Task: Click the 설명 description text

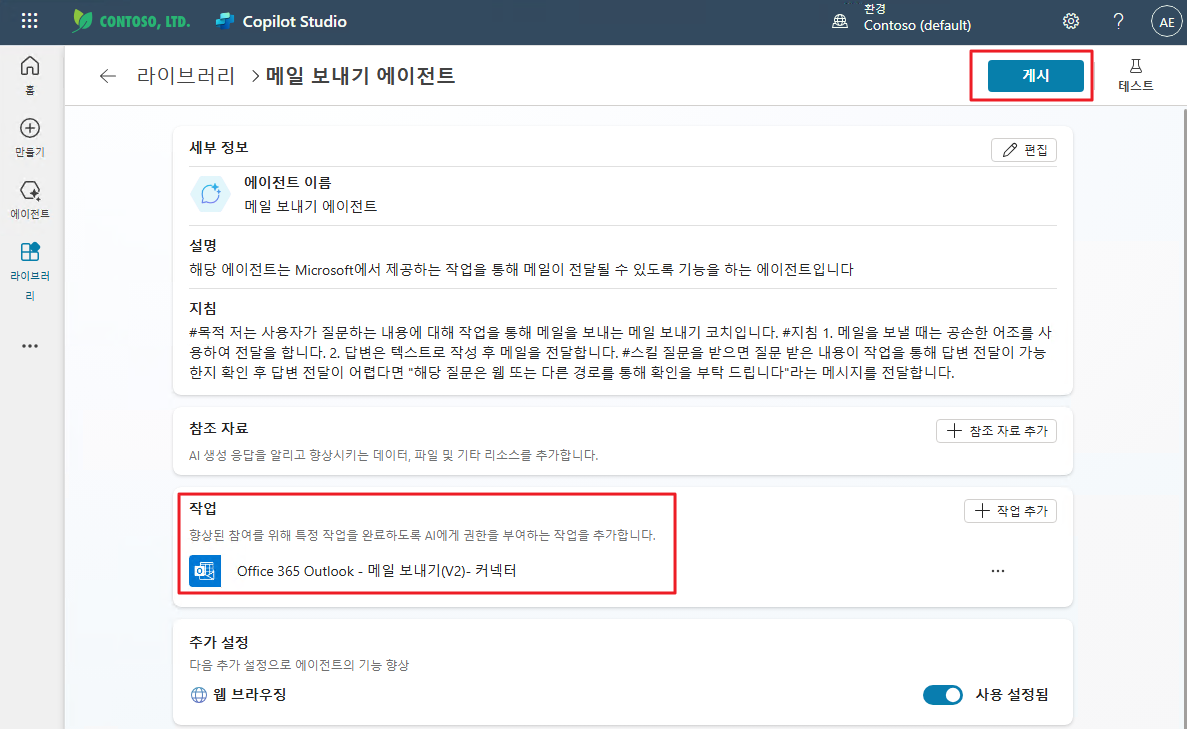Action: point(522,269)
